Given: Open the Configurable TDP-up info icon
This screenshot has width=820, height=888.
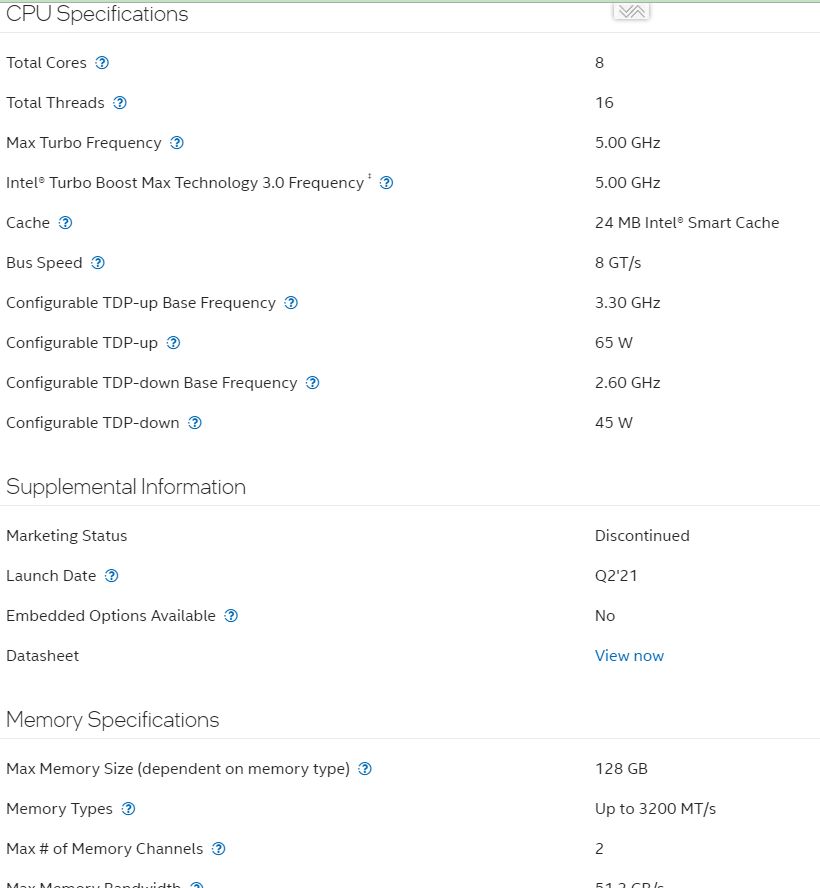Looking at the screenshot, I should point(173,343).
